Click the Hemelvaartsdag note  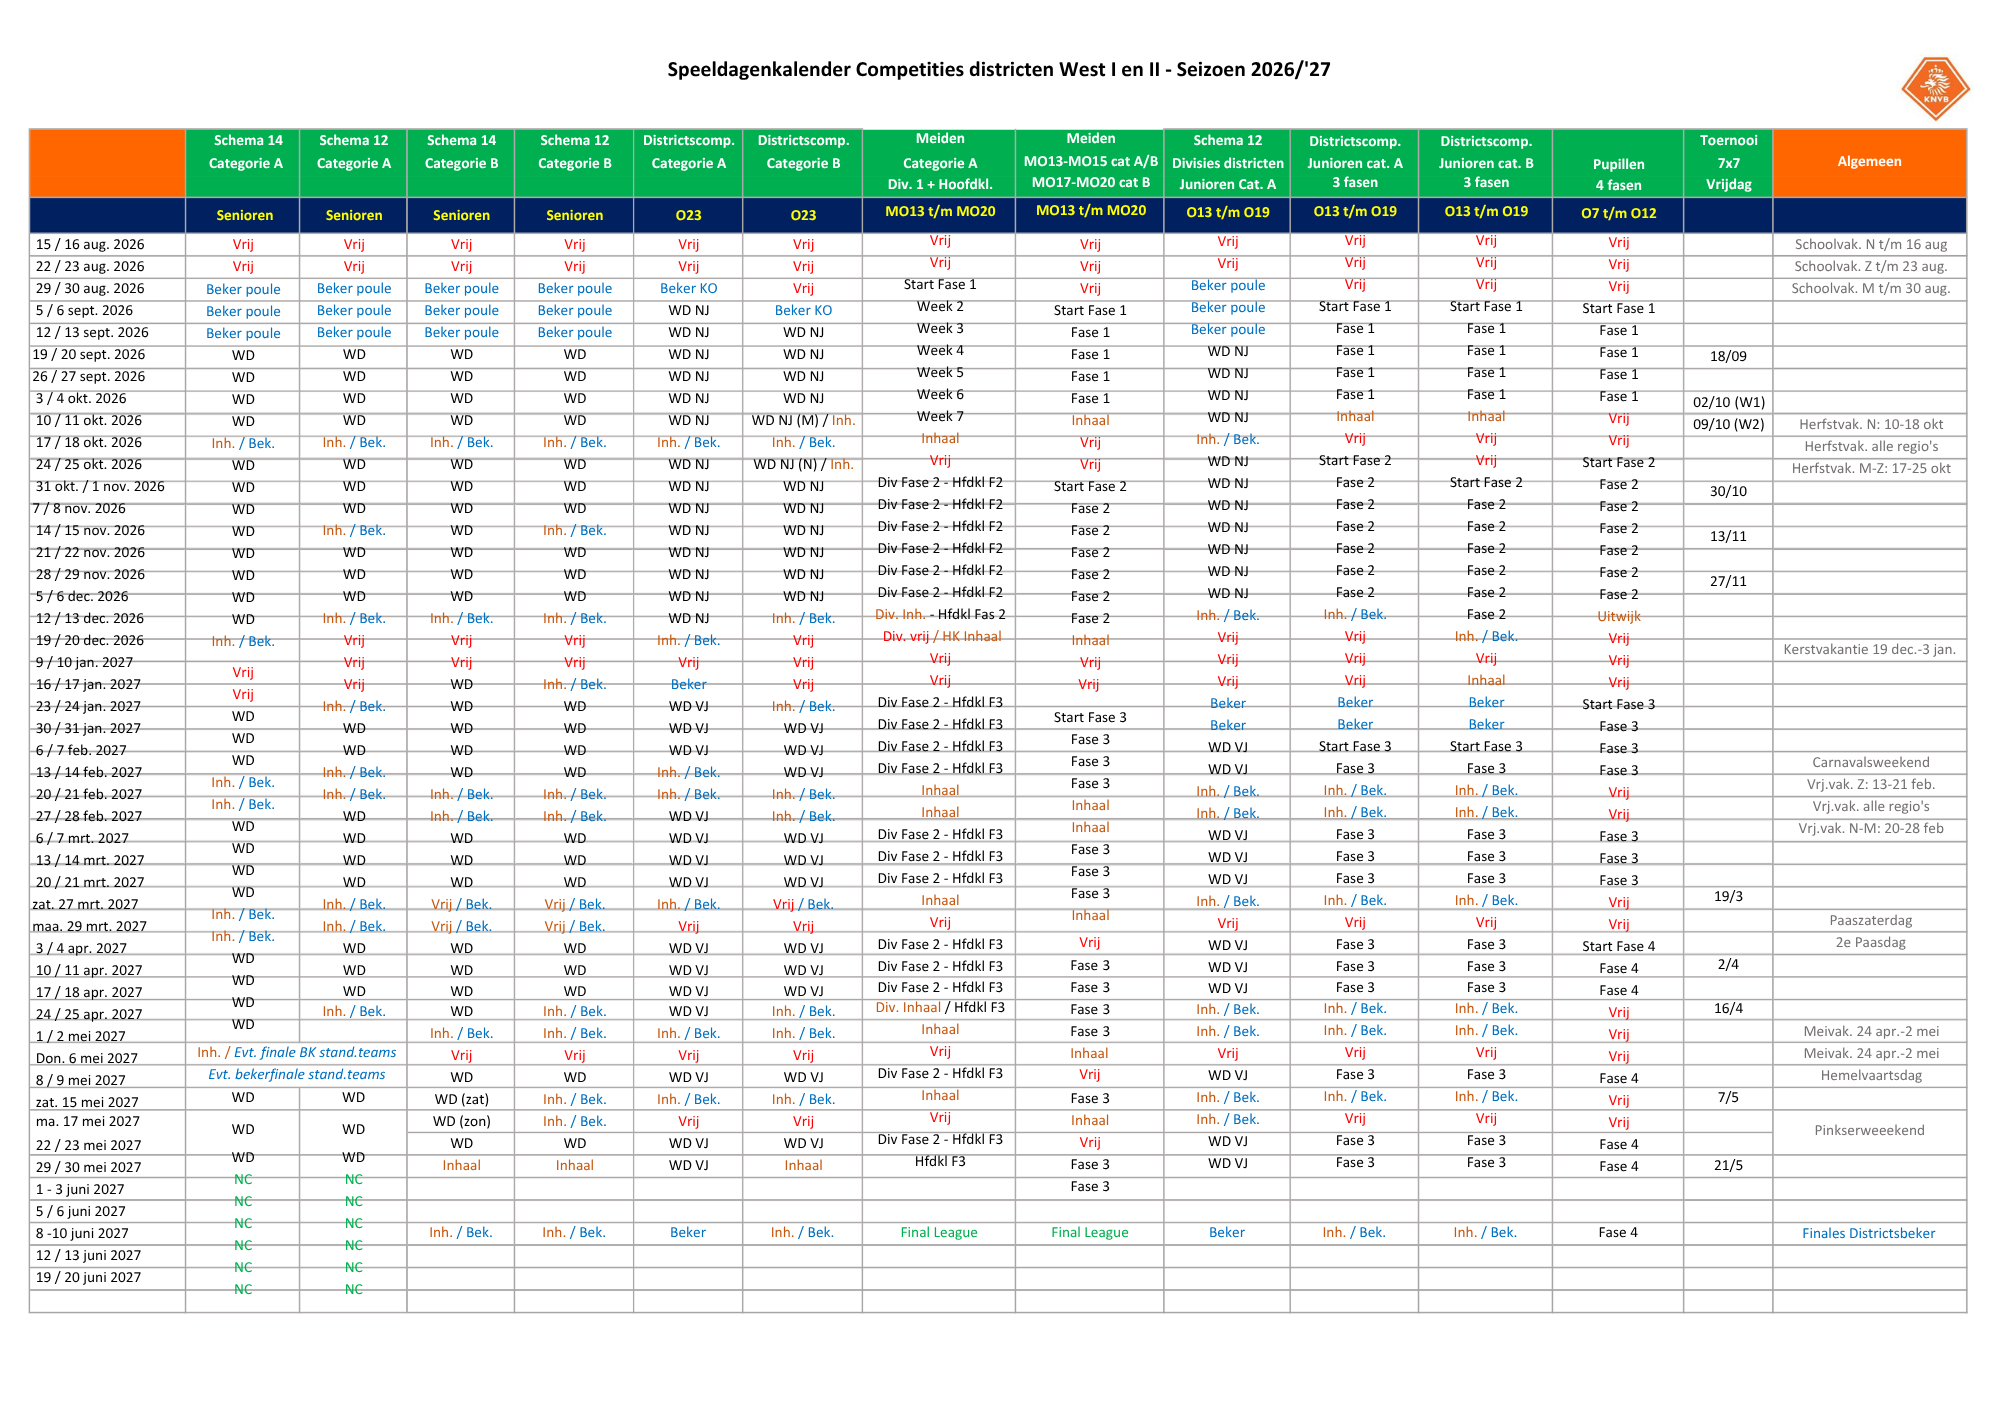(1870, 1076)
